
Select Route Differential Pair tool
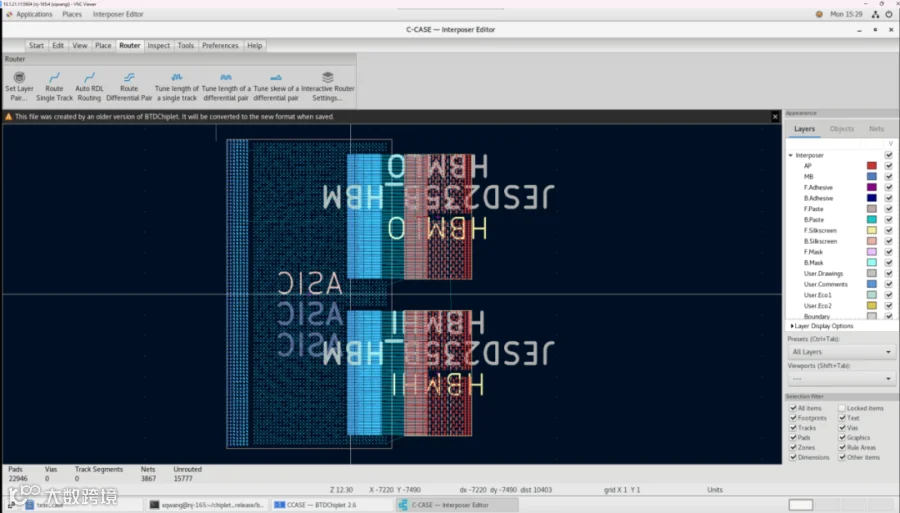click(x=129, y=86)
